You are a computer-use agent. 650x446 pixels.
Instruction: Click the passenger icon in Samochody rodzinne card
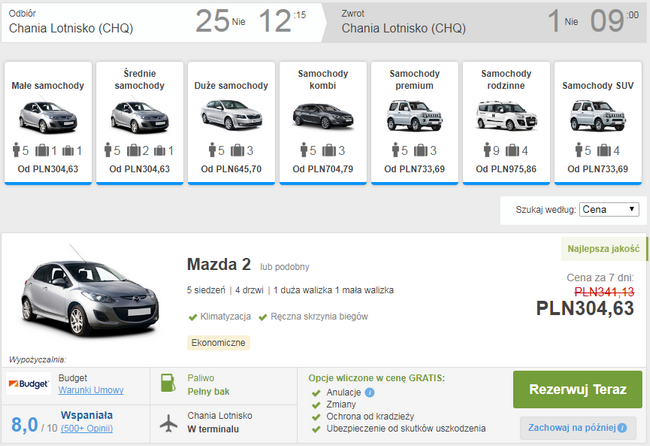(x=487, y=150)
